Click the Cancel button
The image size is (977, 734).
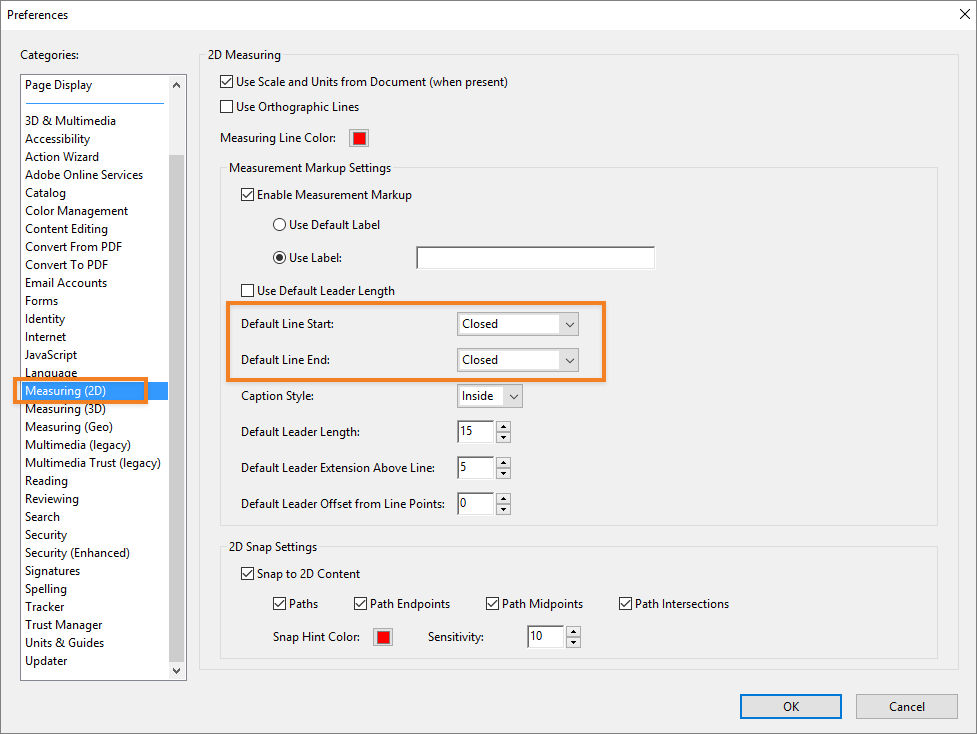click(x=906, y=706)
